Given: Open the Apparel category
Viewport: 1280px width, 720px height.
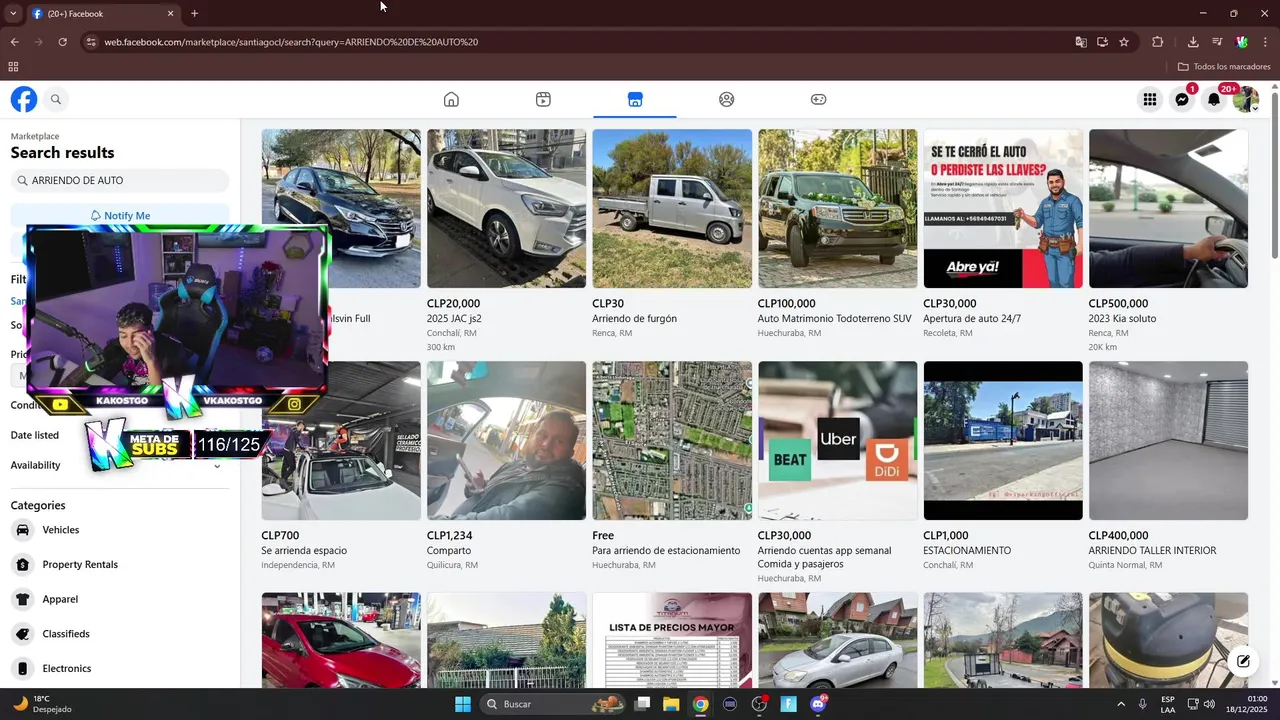Looking at the screenshot, I should [x=120, y=599].
